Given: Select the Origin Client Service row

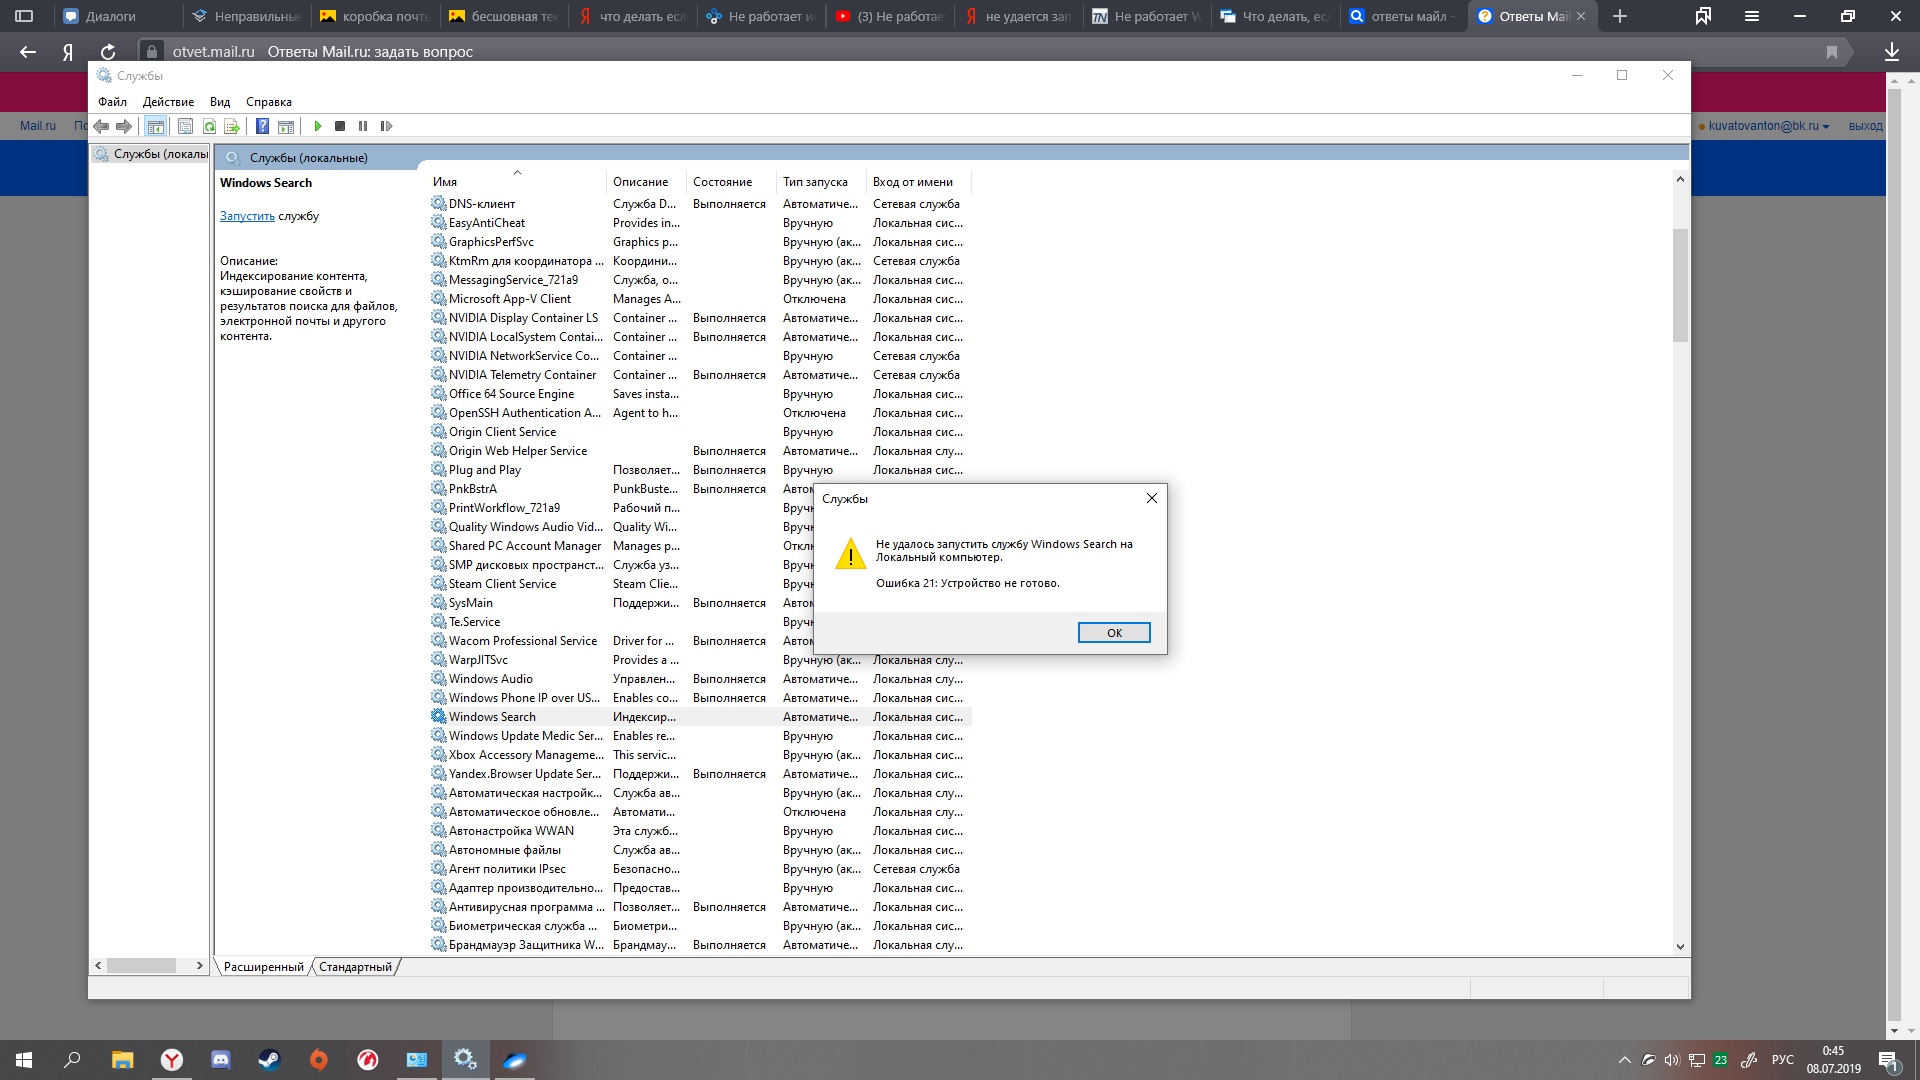Looking at the screenshot, I should 700,432.
